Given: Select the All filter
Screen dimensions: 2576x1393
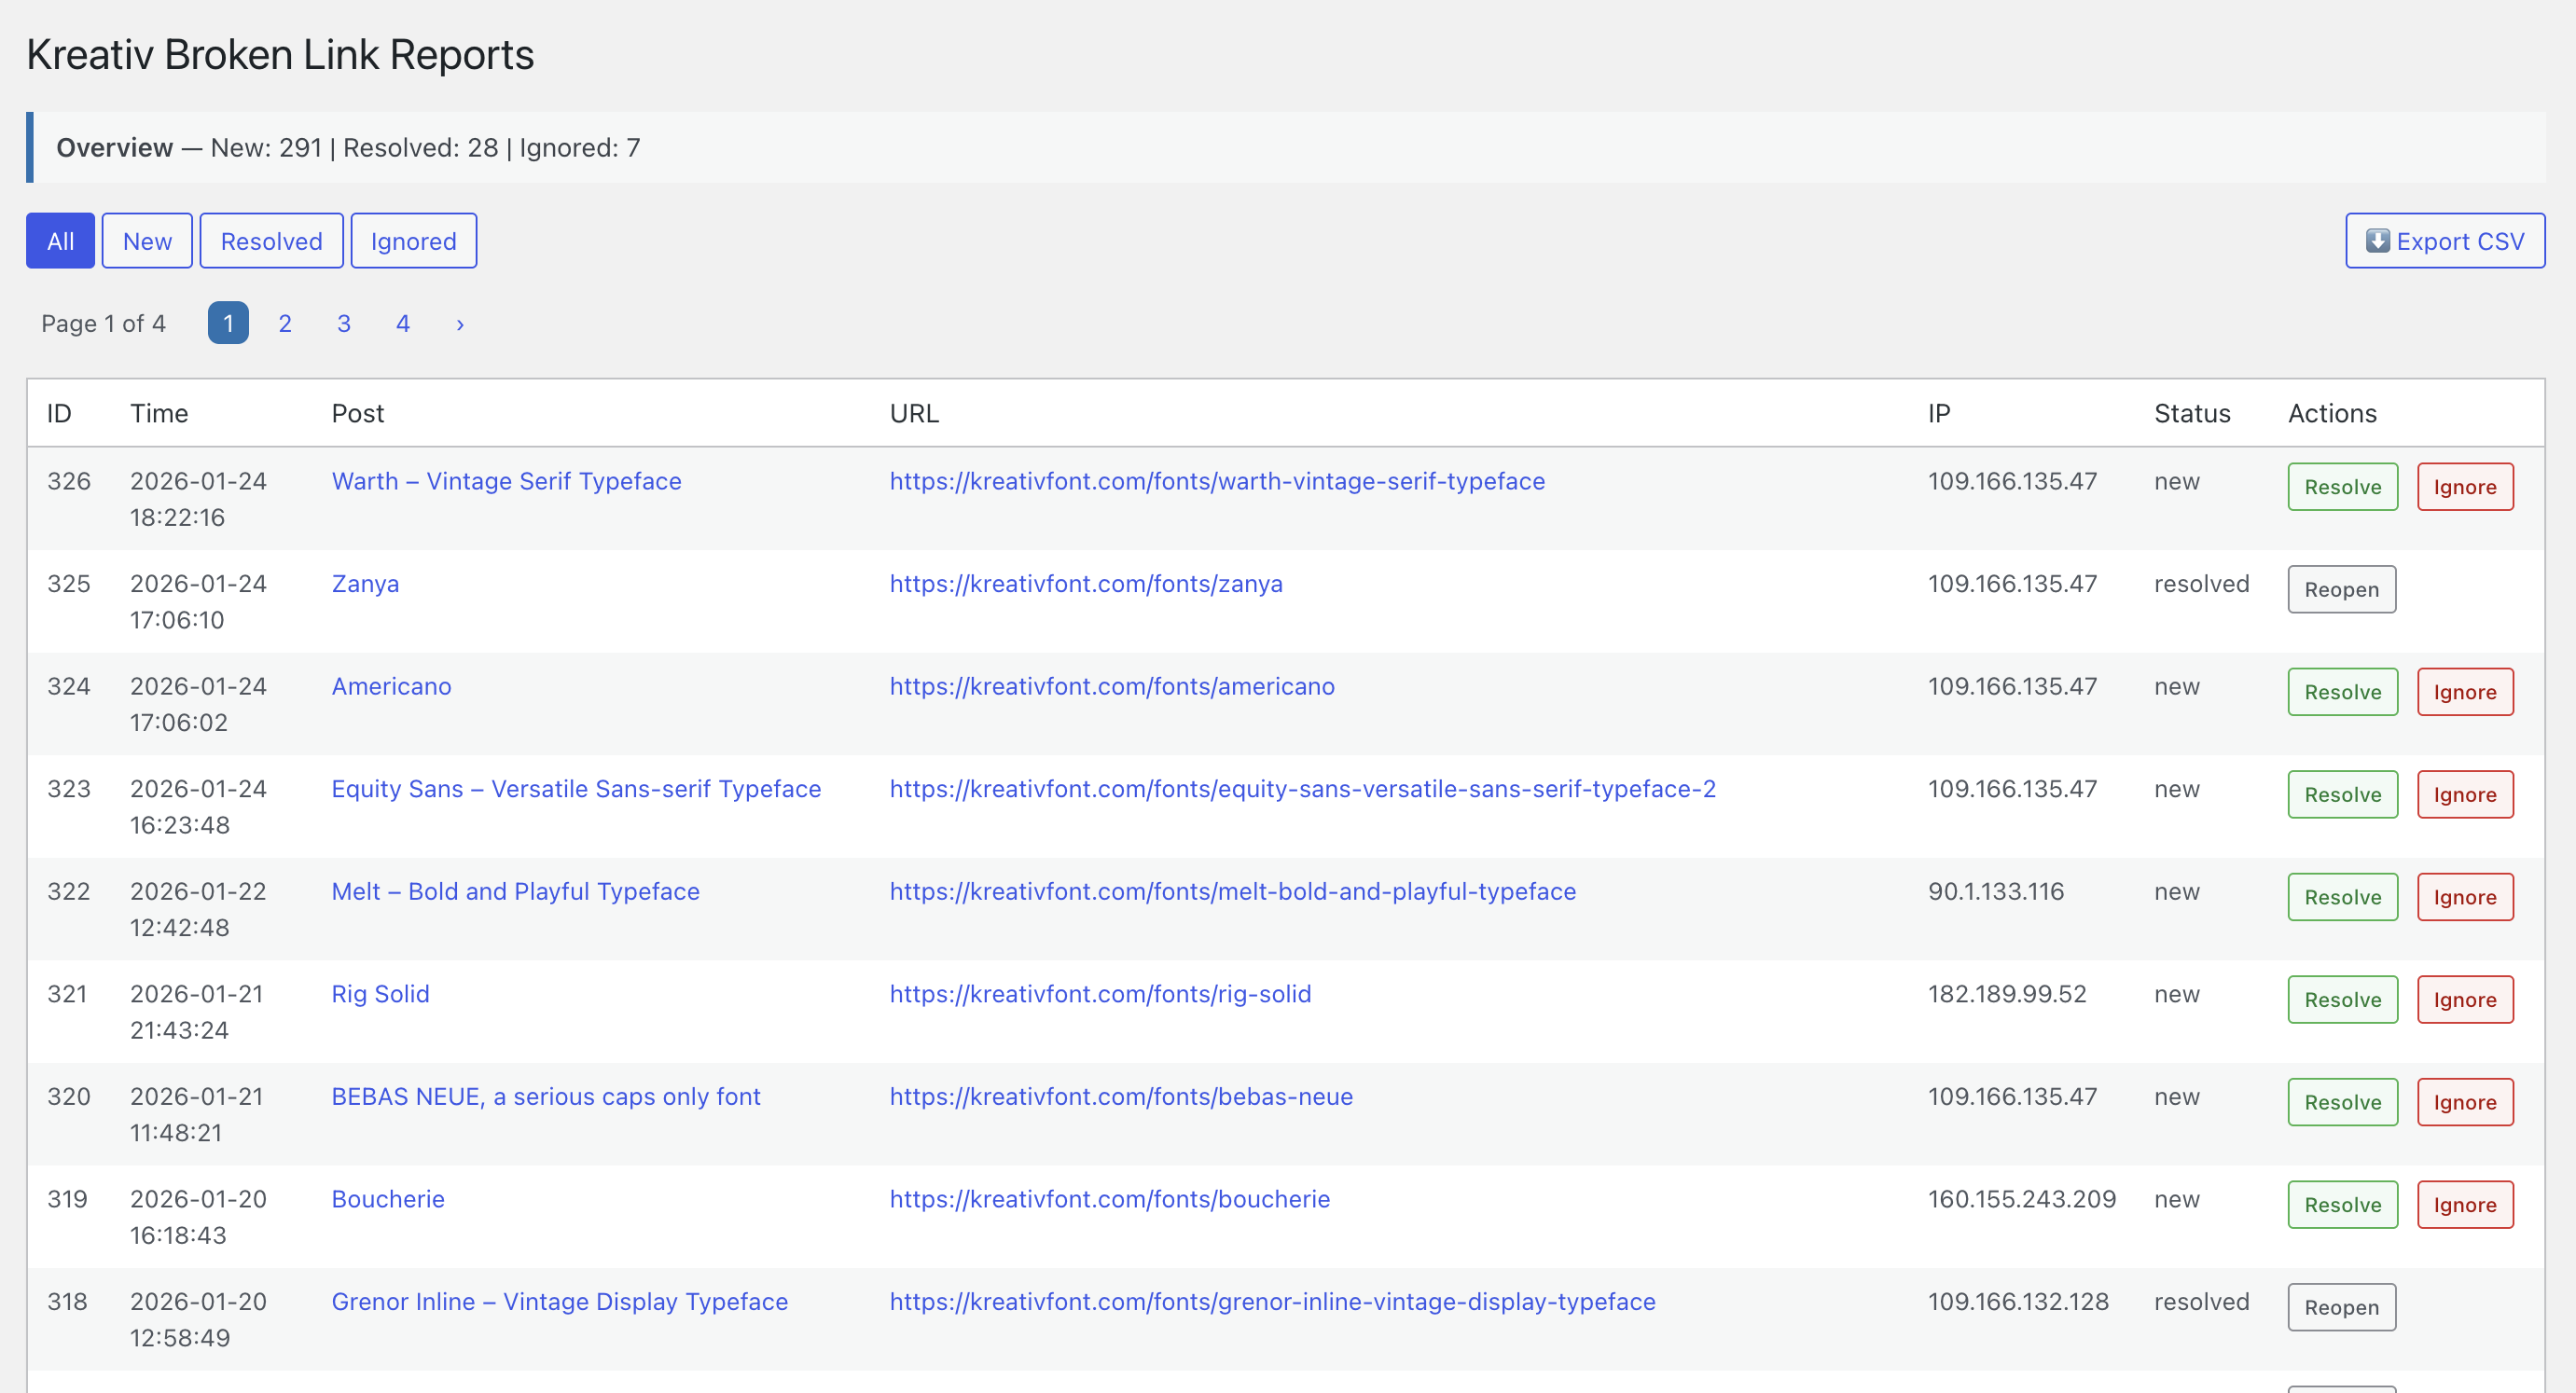Looking at the screenshot, I should pyautogui.click(x=60, y=240).
